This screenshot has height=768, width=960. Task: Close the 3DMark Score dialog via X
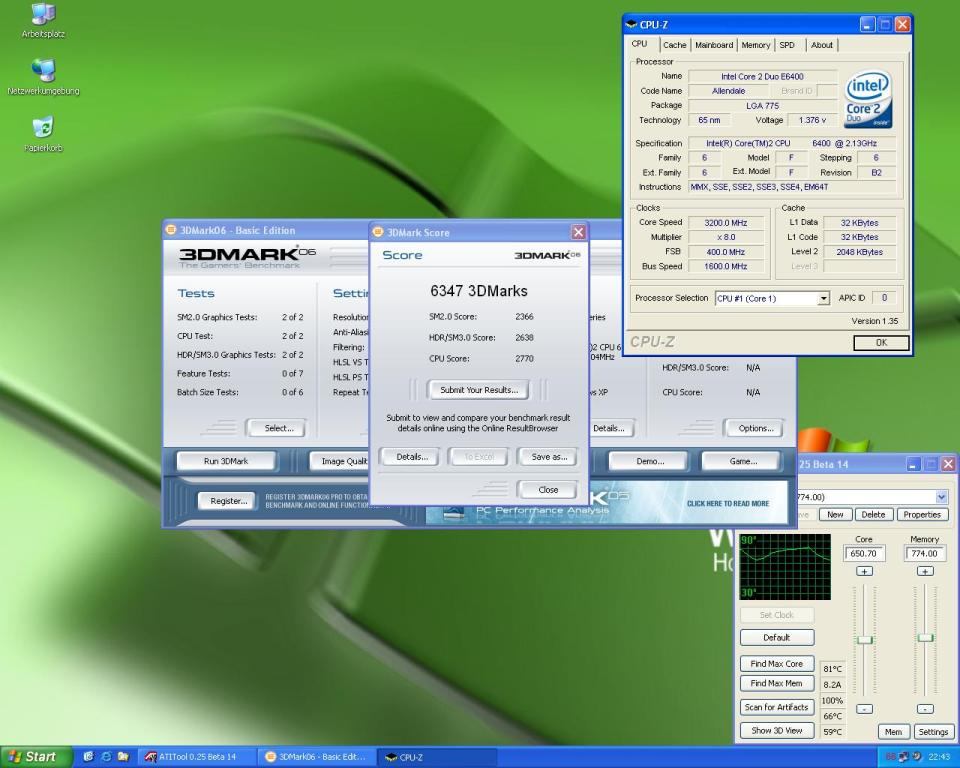point(578,232)
